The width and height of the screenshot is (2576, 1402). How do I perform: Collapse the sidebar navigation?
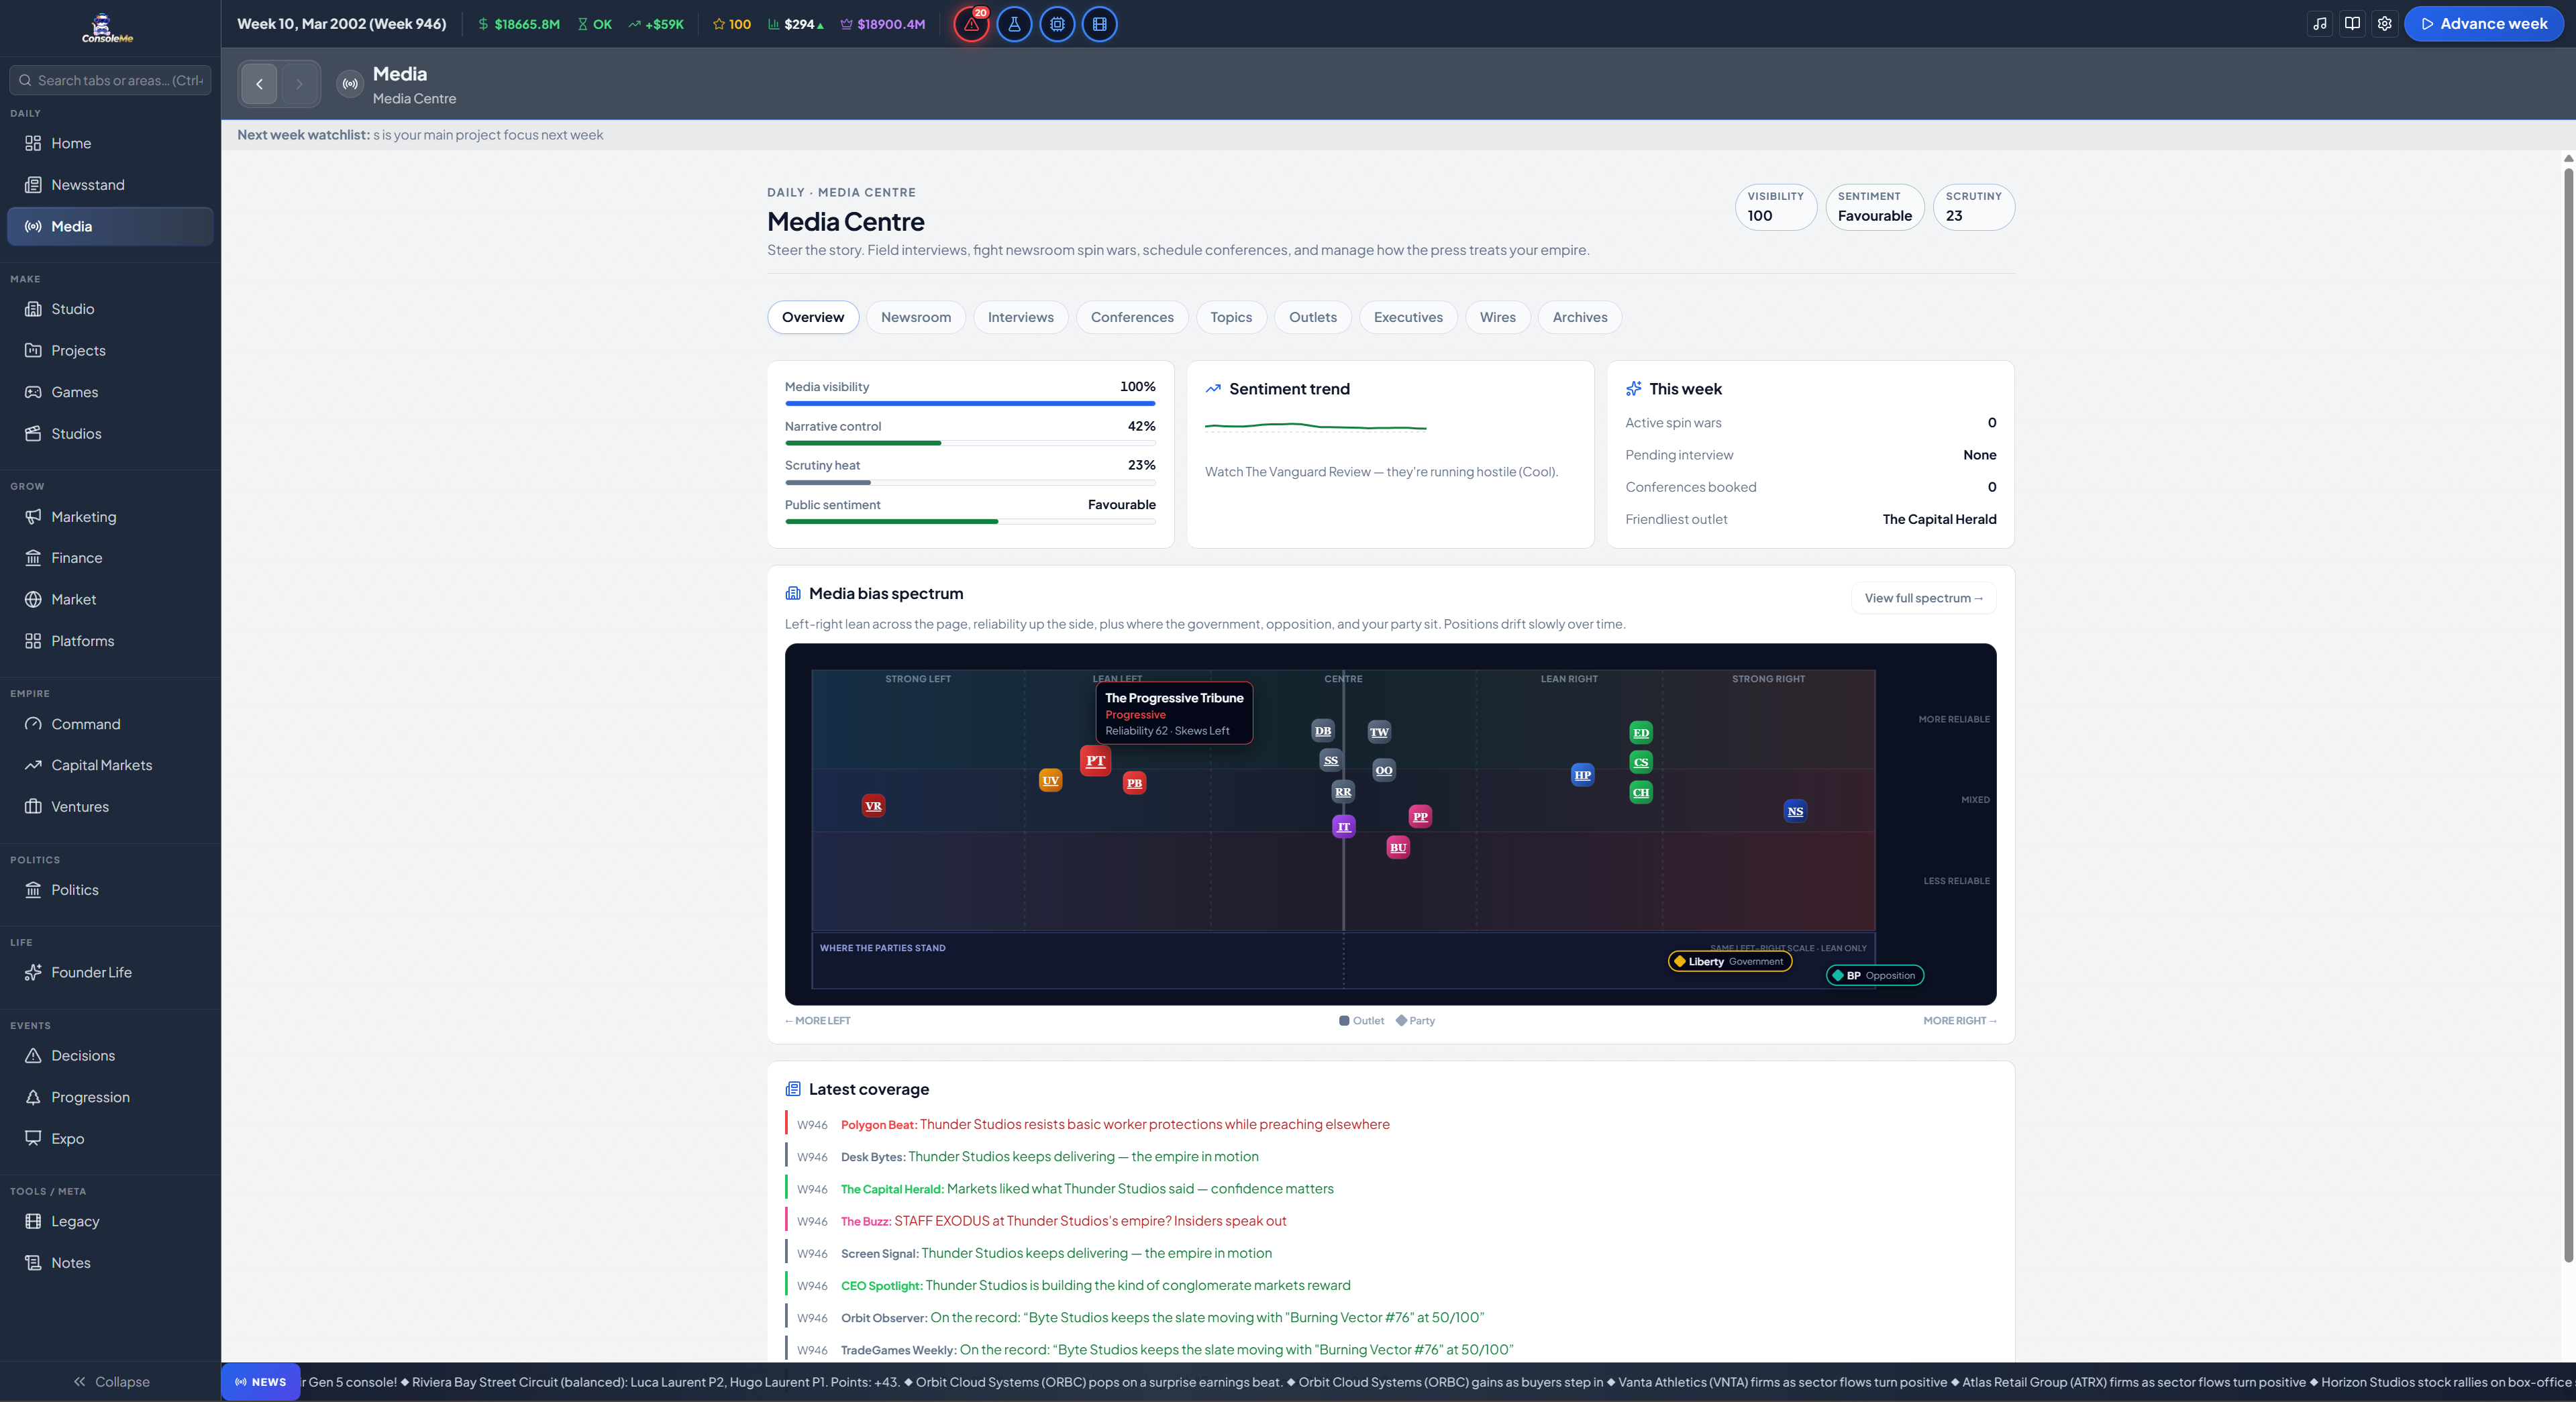pyautogui.click(x=110, y=1381)
